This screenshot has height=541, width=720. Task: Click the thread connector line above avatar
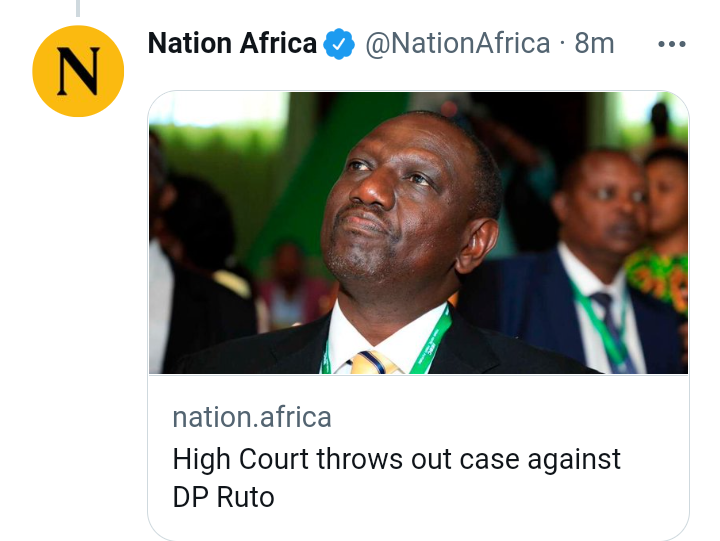(x=78, y=8)
